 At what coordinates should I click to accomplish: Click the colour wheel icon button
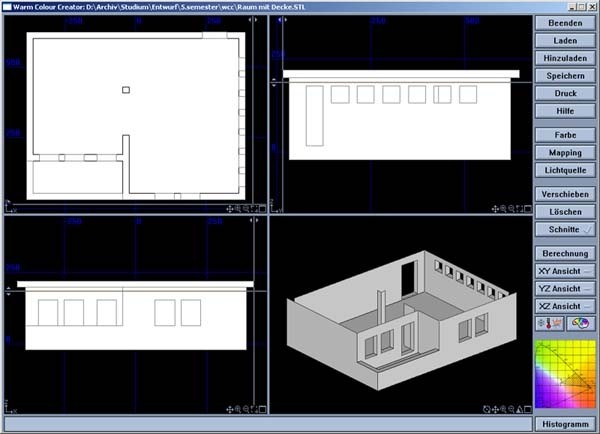click(x=580, y=324)
